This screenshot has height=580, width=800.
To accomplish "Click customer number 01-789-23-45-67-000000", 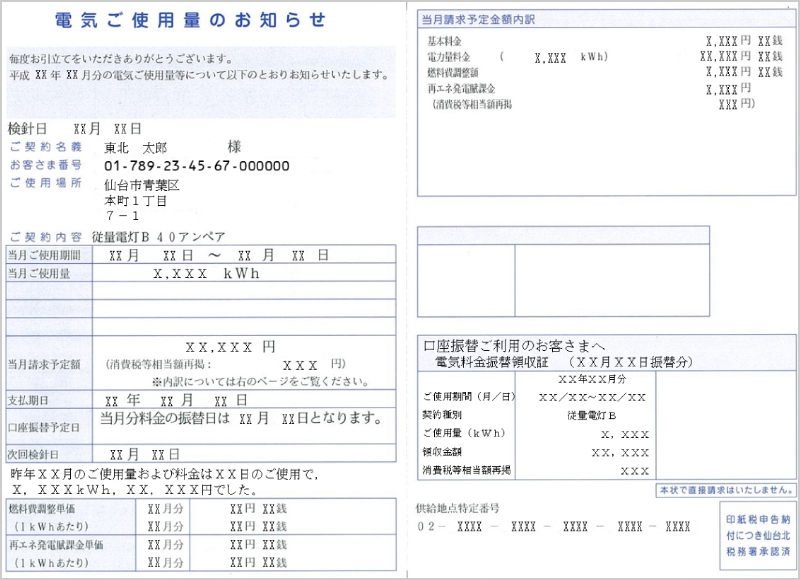I will tap(197, 166).
